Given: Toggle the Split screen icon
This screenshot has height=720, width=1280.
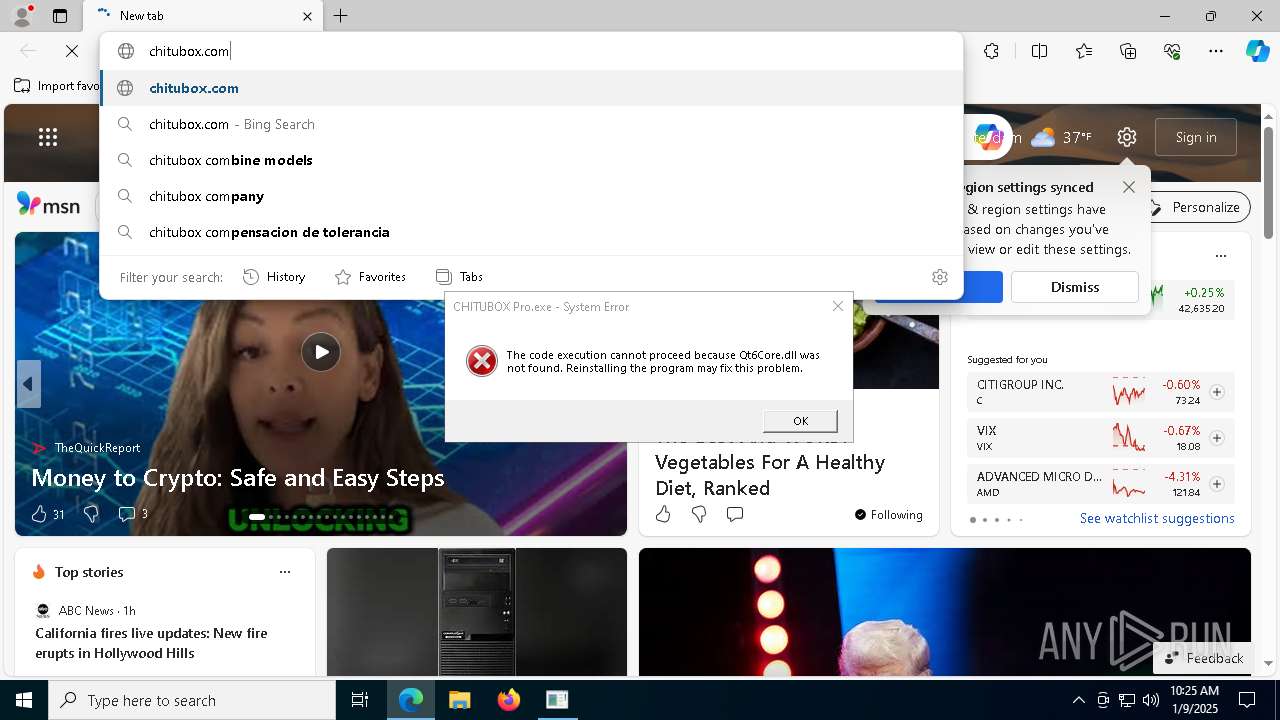Looking at the screenshot, I should (1039, 51).
